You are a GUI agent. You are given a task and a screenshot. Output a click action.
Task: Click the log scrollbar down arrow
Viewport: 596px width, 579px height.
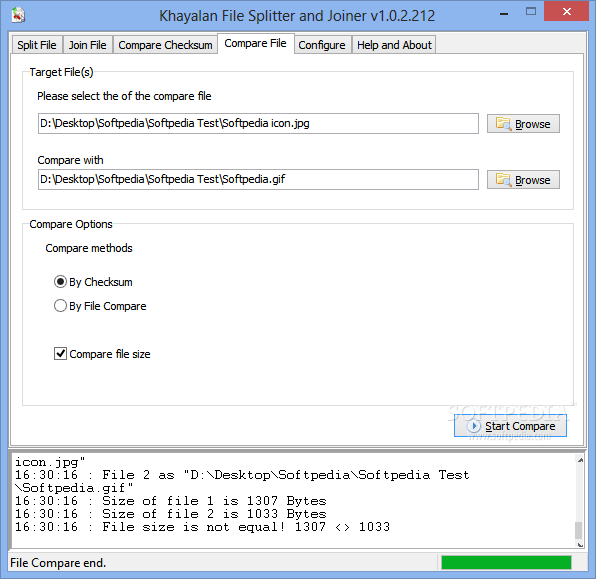point(580,544)
